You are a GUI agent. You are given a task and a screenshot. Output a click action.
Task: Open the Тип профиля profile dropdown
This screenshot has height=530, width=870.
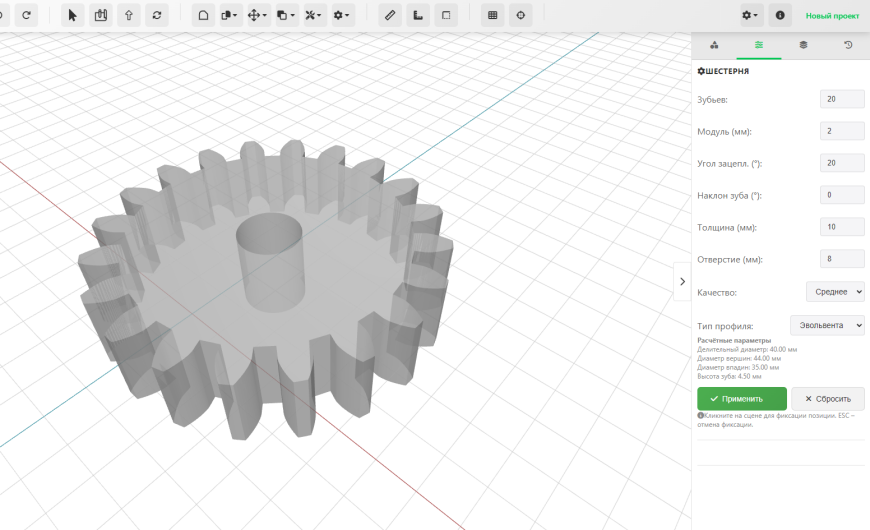827,325
